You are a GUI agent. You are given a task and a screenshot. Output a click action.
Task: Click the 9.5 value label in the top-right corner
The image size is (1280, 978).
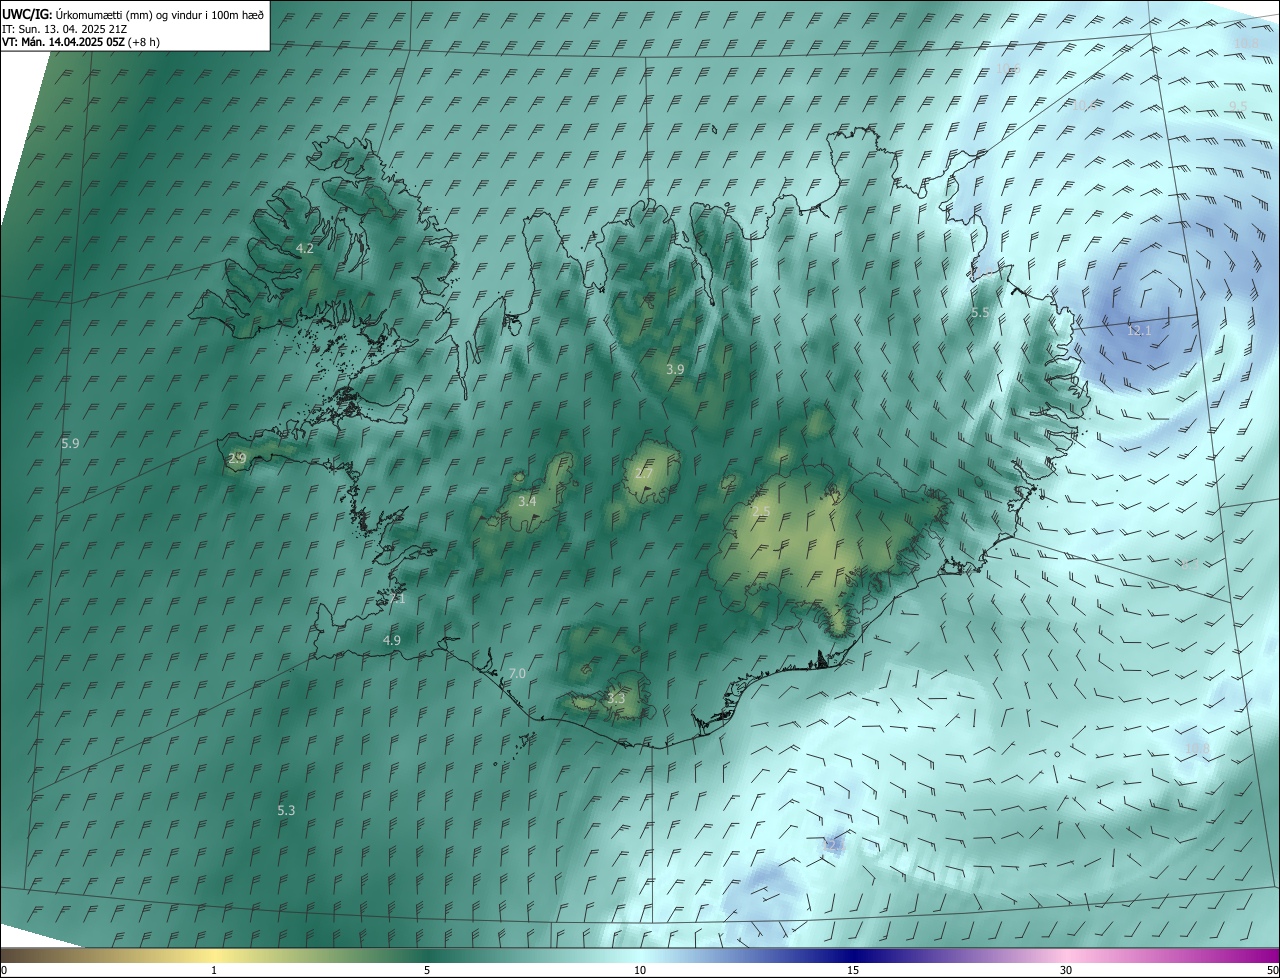1238,106
